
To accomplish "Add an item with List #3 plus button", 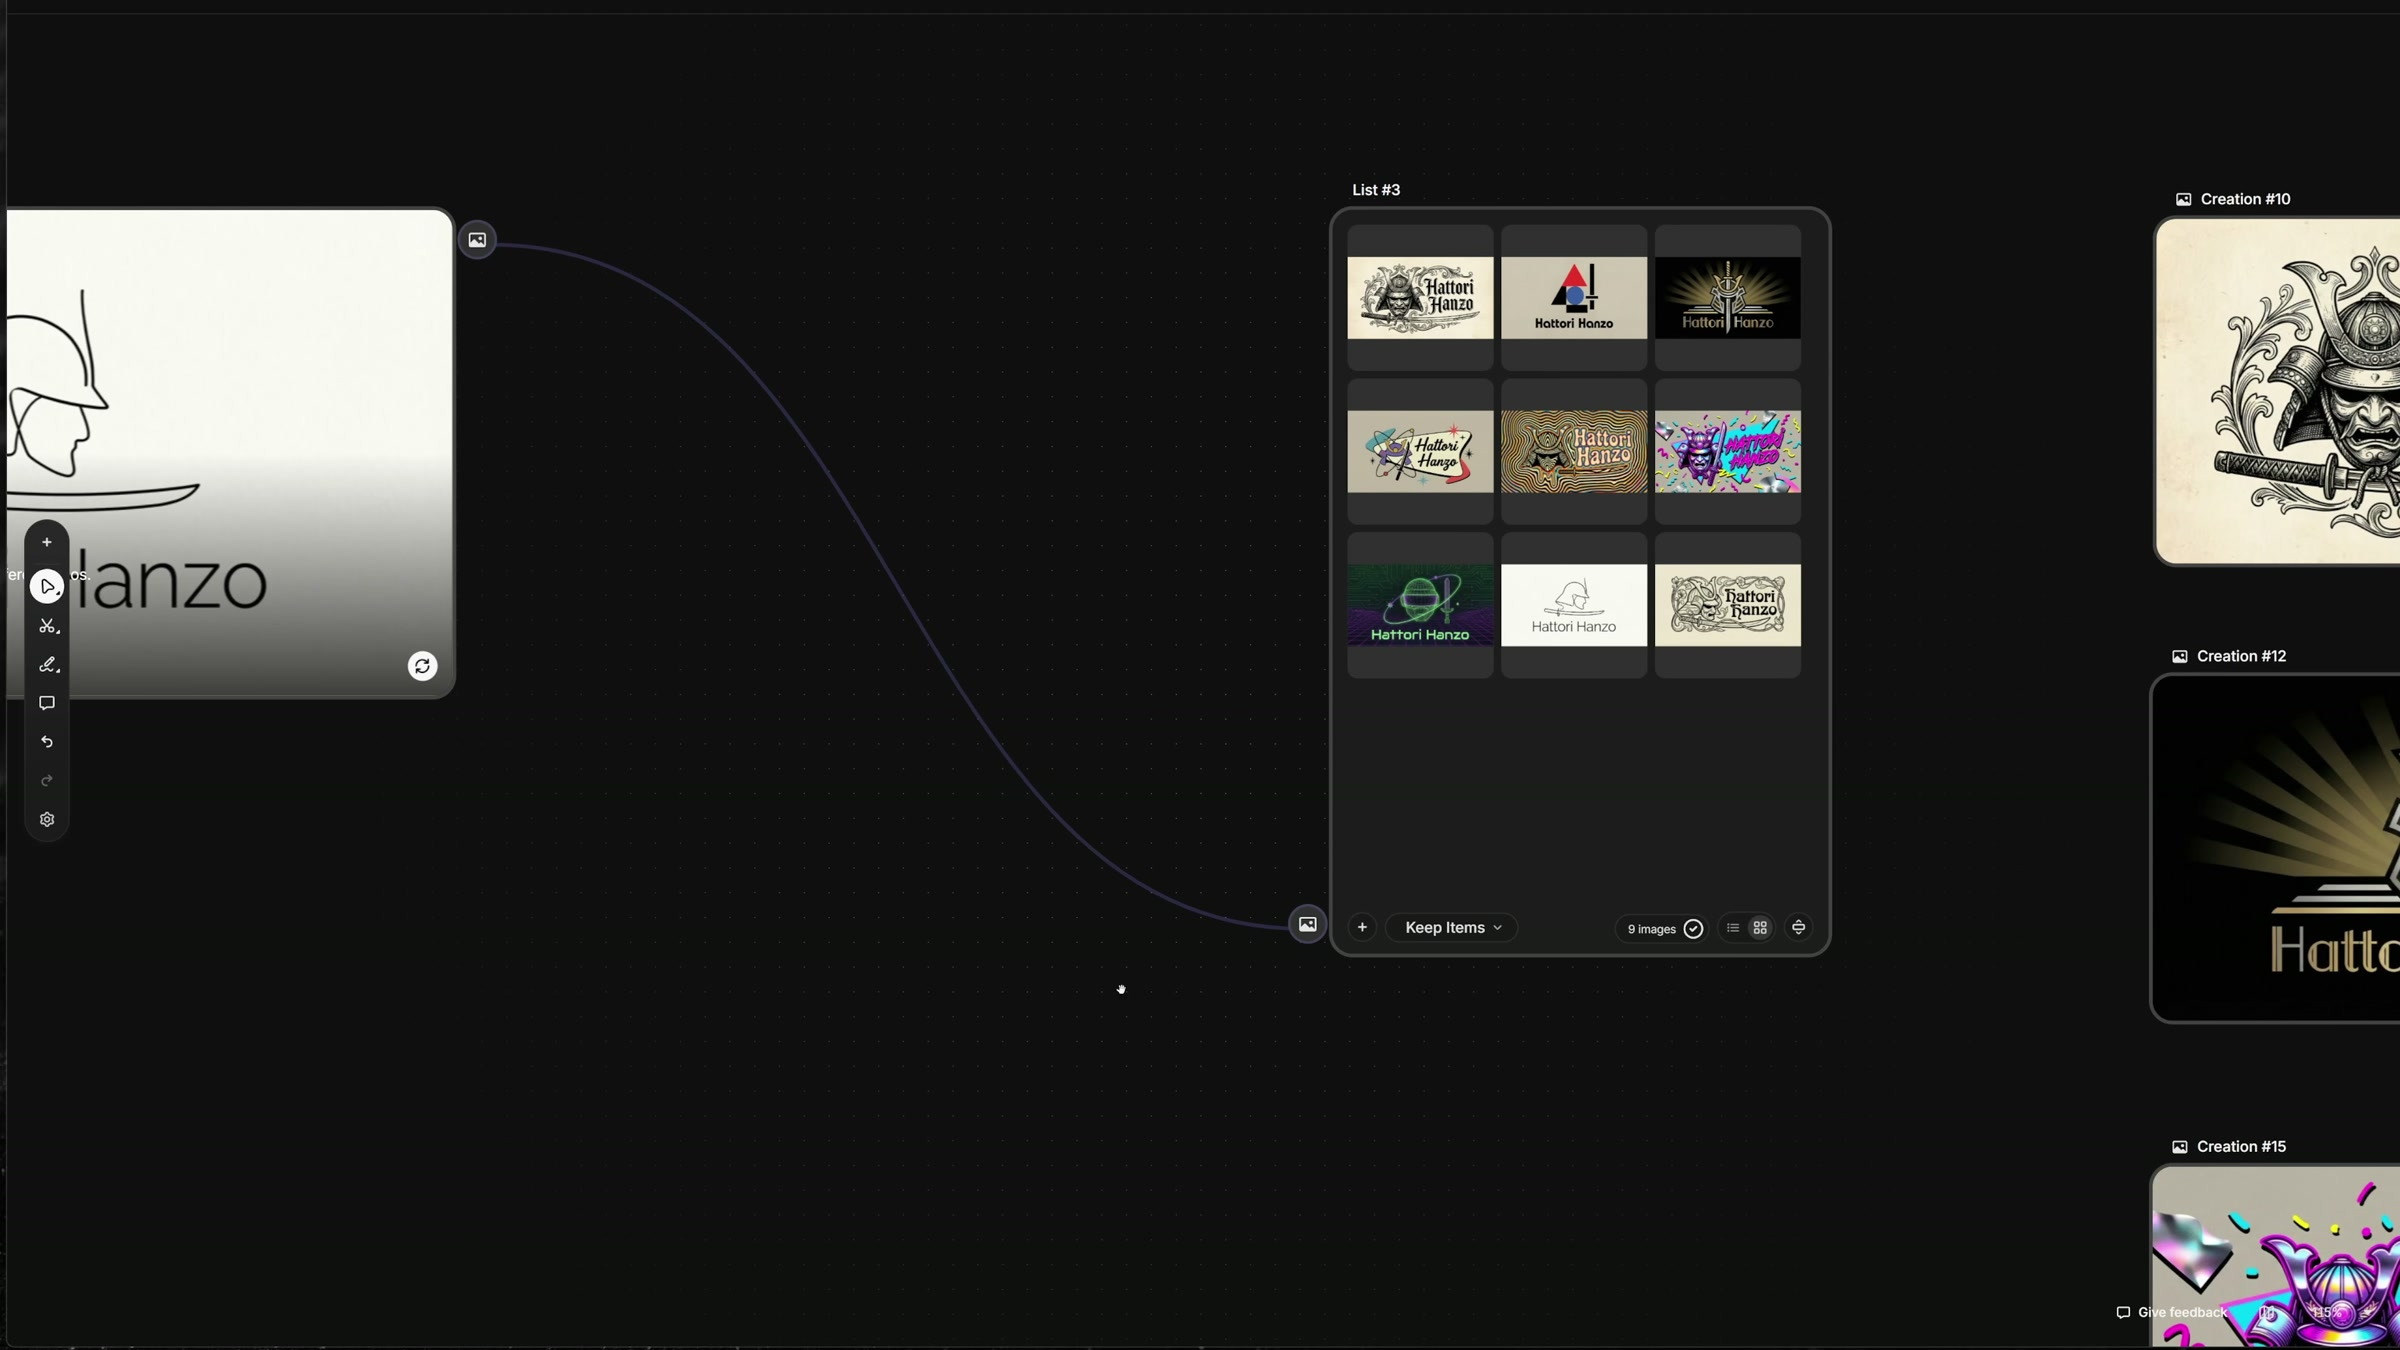I will pos(1362,928).
